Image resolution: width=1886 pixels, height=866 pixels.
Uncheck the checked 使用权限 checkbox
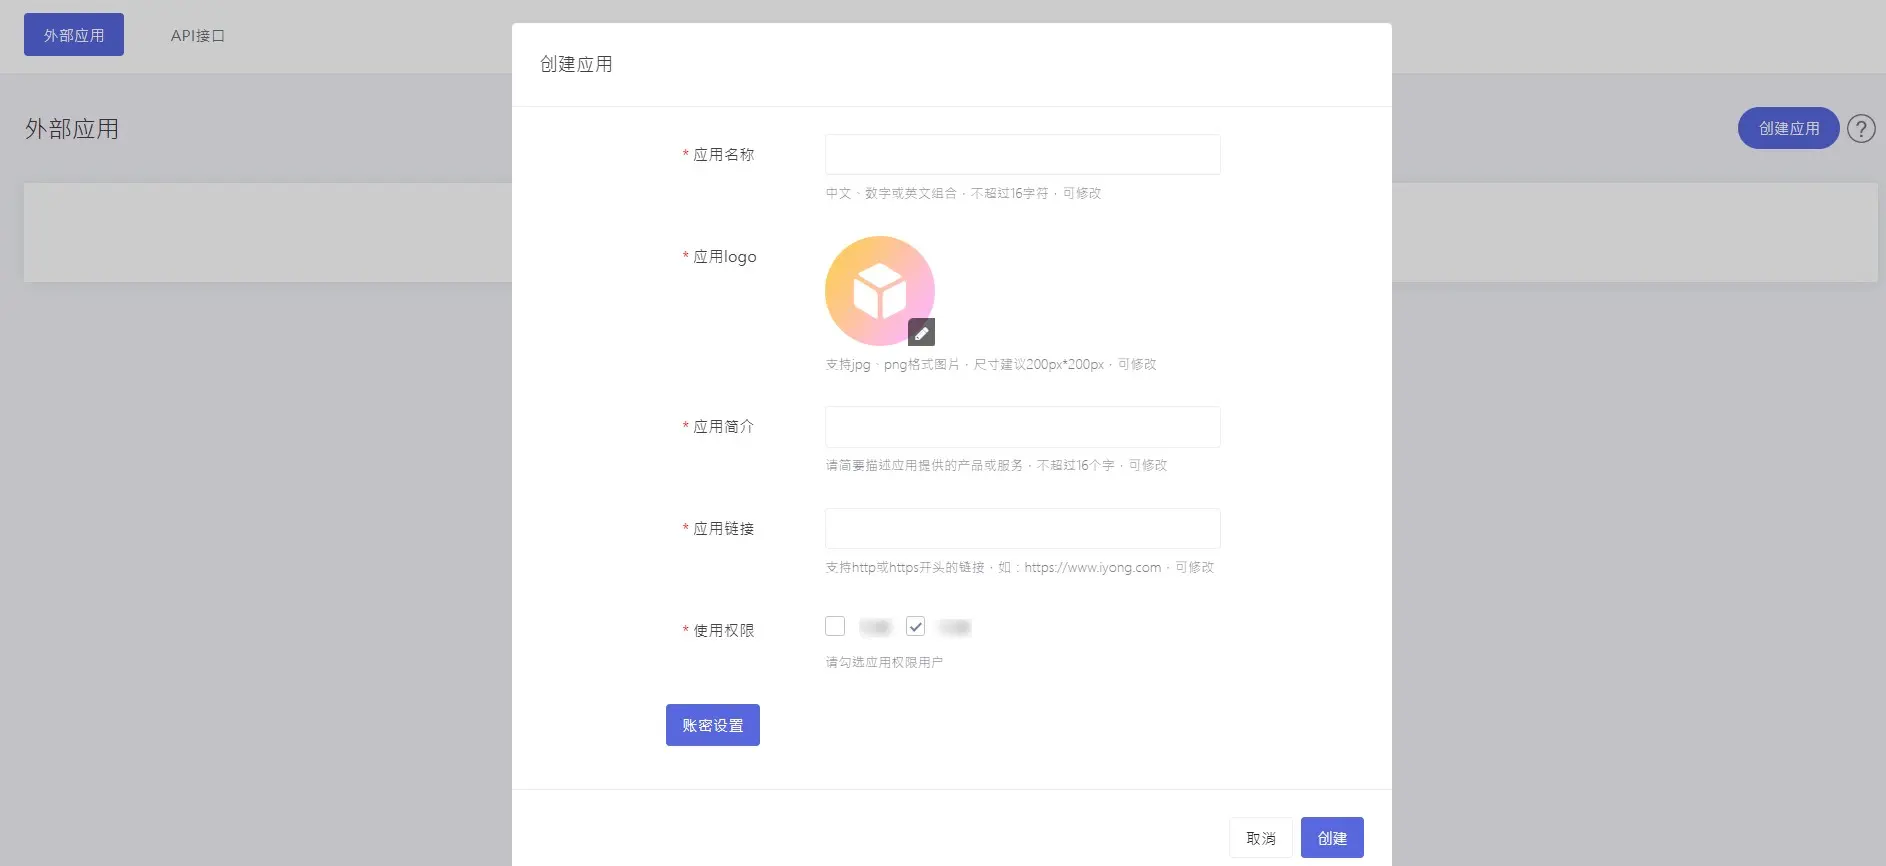(915, 627)
